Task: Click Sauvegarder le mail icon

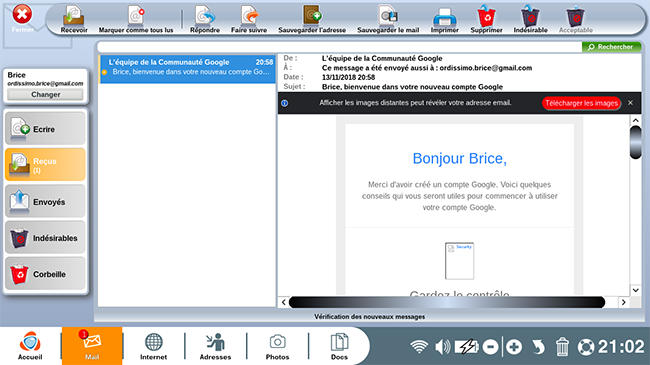Action: [x=388, y=16]
